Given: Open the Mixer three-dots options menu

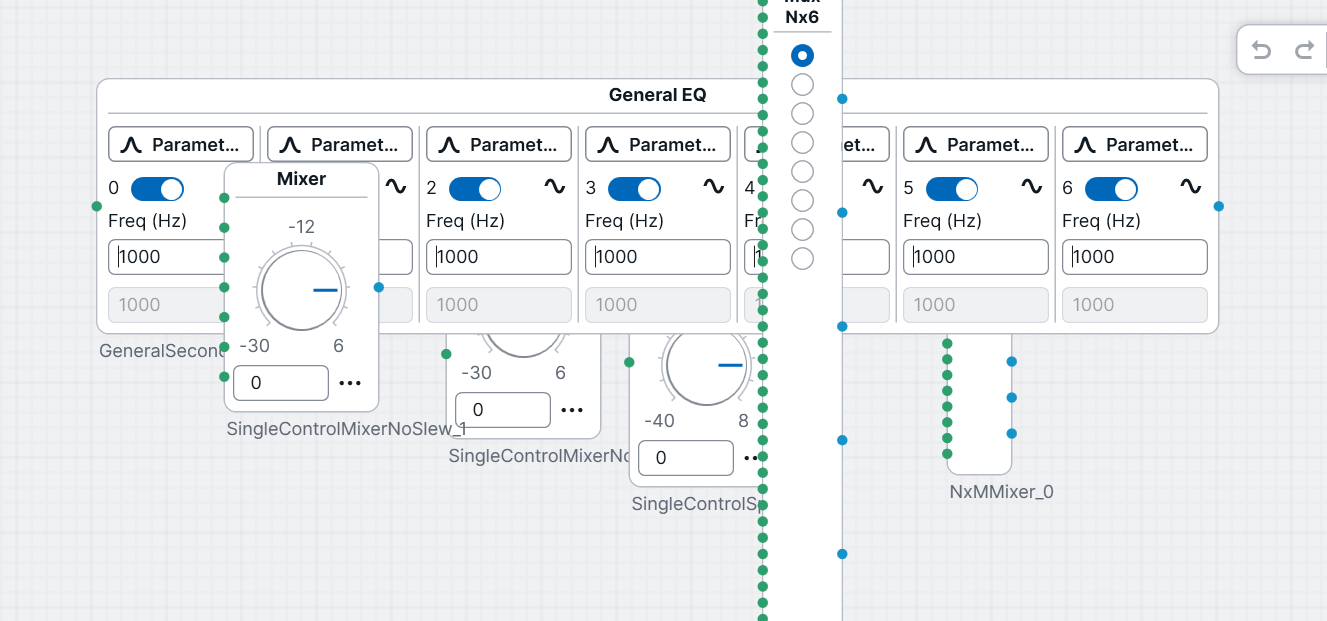Looking at the screenshot, I should [x=350, y=383].
